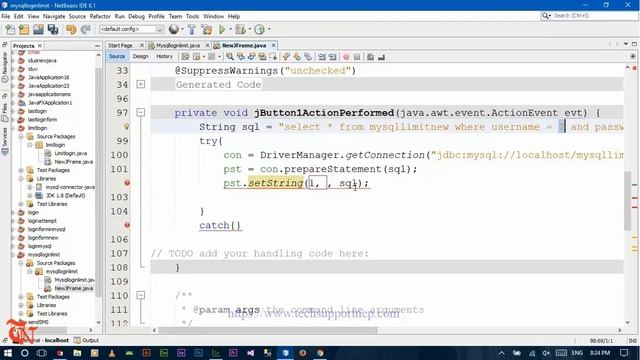This screenshot has width=640, height=360.
Task: Collapse the jButton1ActionPerformed method fold
Action: [x=141, y=112]
